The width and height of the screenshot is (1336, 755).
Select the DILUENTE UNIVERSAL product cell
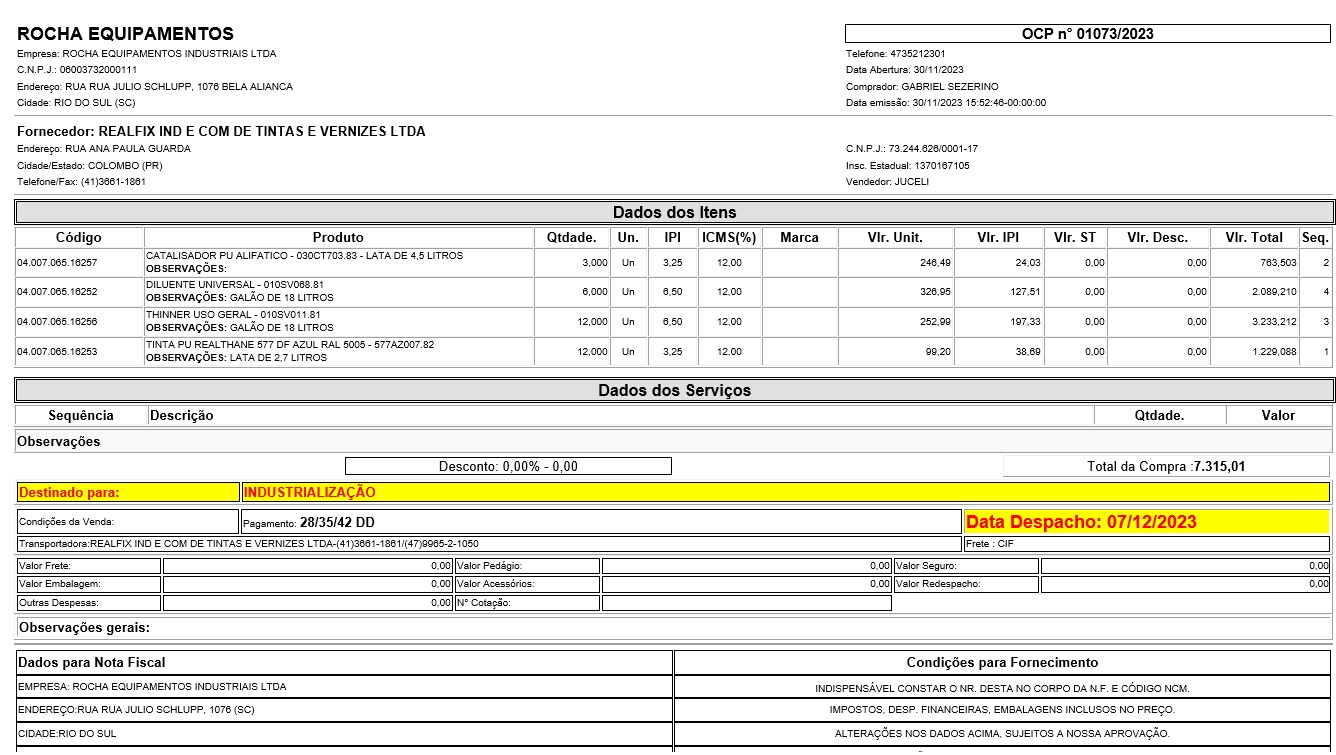pyautogui.click(x=339, y=291)
